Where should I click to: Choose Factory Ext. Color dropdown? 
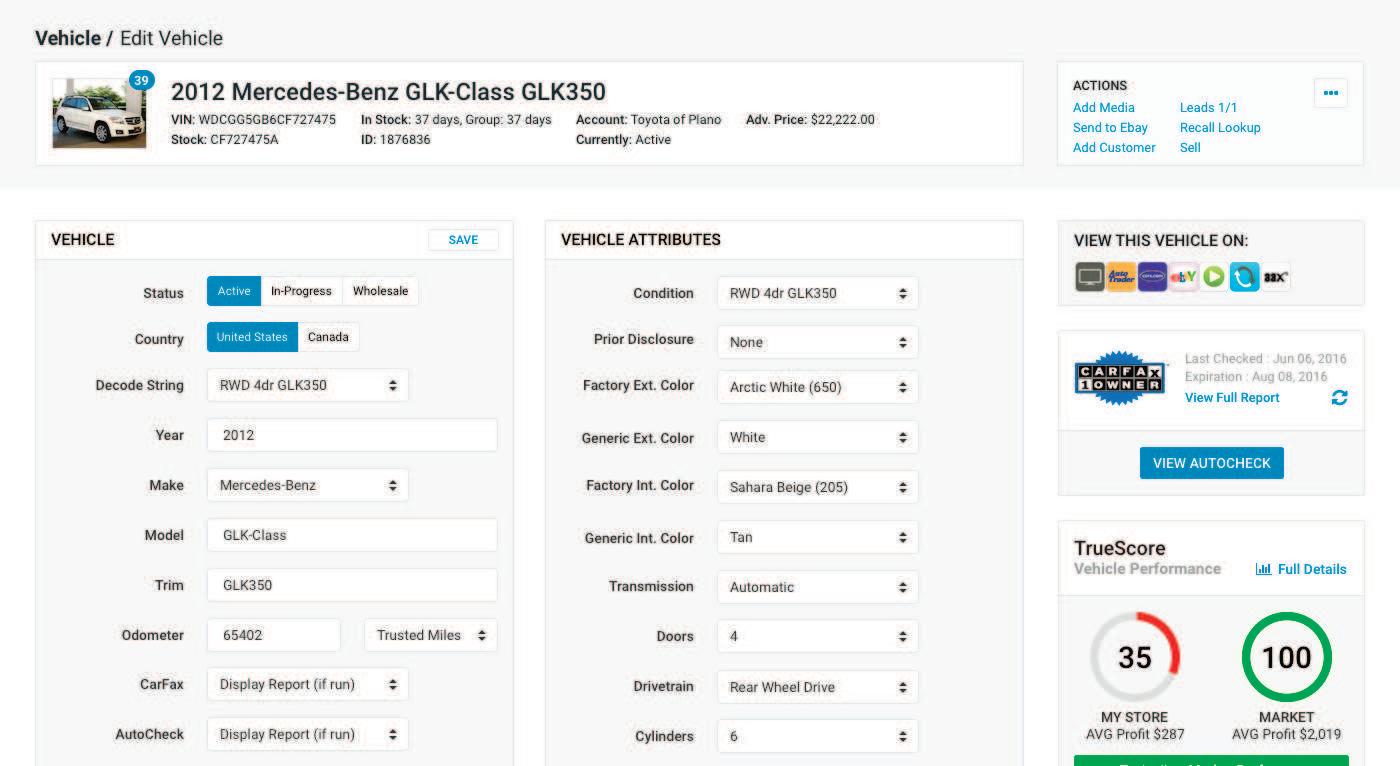pyautogui.click(x=818, y=387)
